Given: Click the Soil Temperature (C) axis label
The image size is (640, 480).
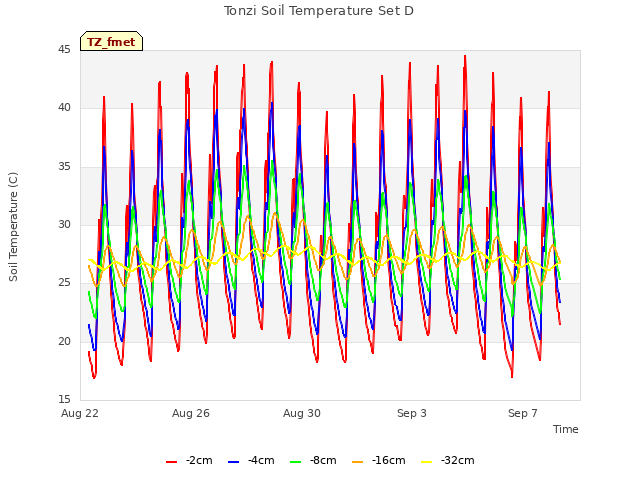Looking at the screenshot, I should [13, 227].
